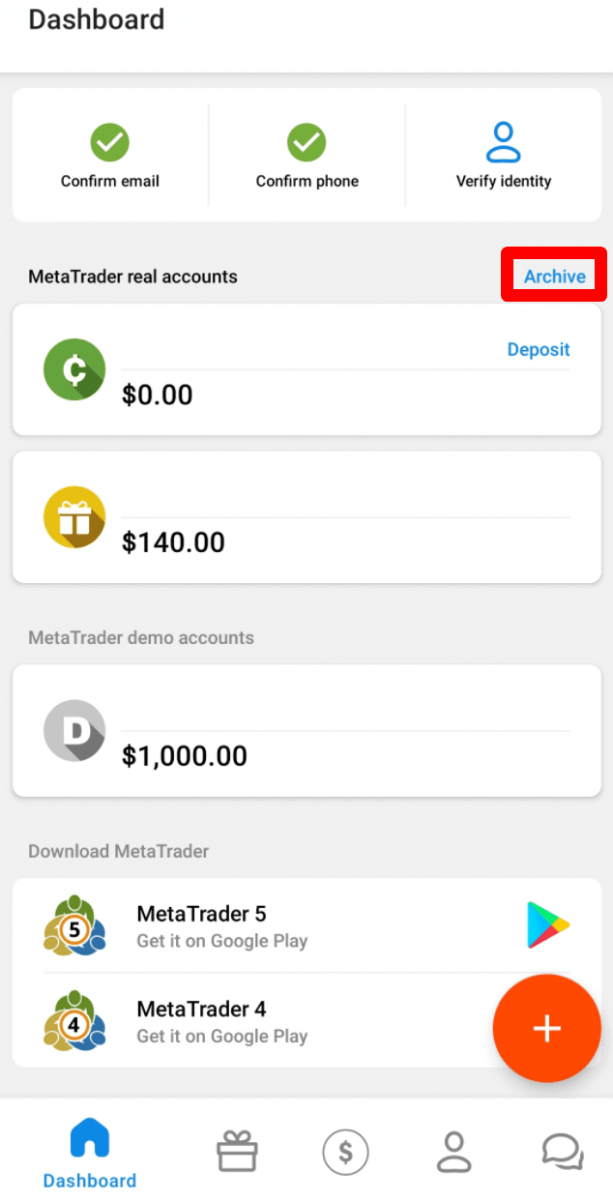Open the Archive link for real accounts
Image resolution: width=613 pixels, height=1200 pixels.
(554, 276)
